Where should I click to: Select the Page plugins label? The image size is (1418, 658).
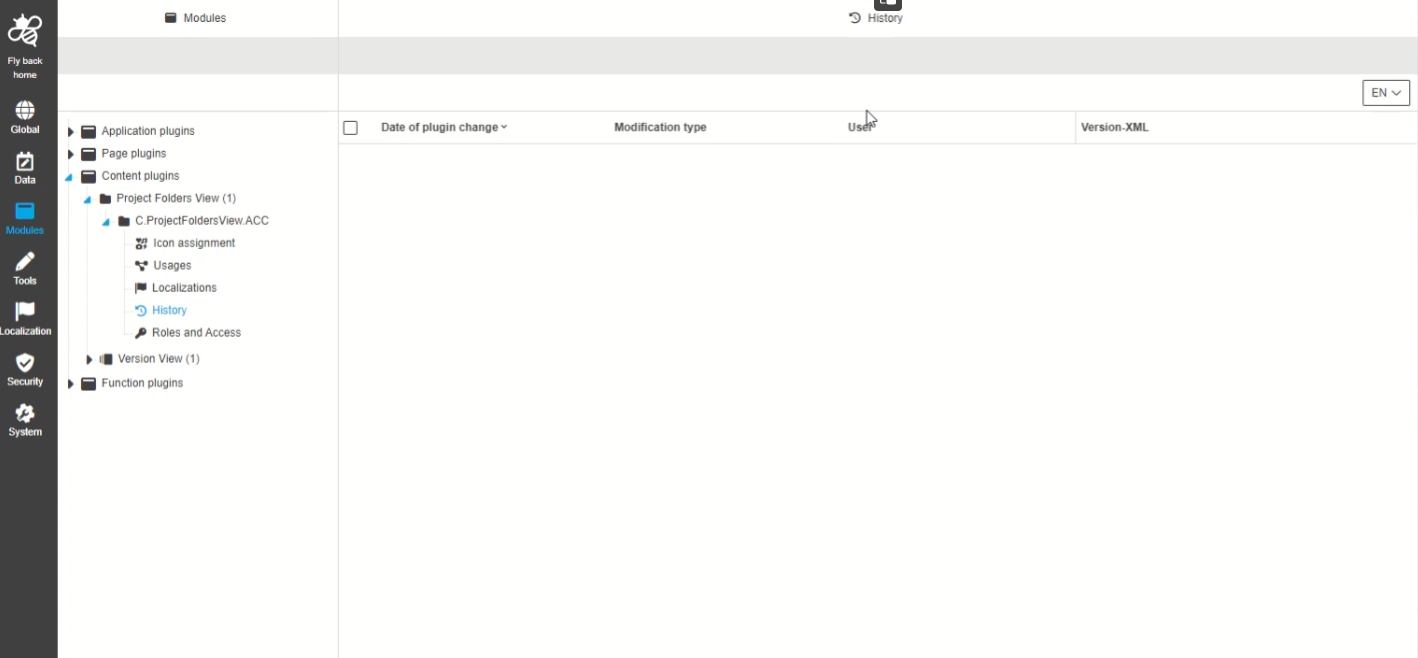click(134, 154)
